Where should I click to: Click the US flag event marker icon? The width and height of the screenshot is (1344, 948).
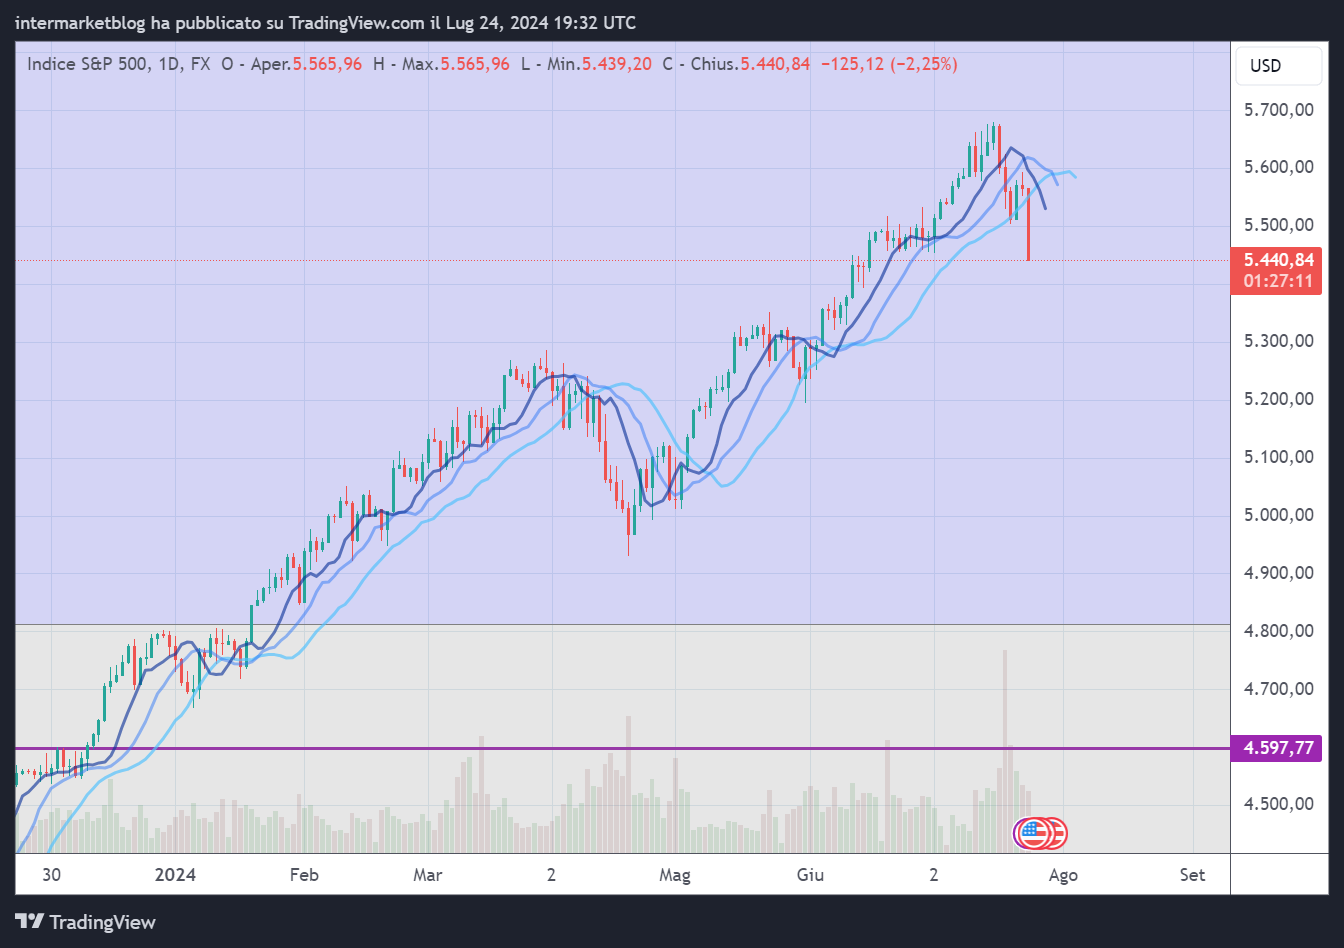pos(1033,832)
